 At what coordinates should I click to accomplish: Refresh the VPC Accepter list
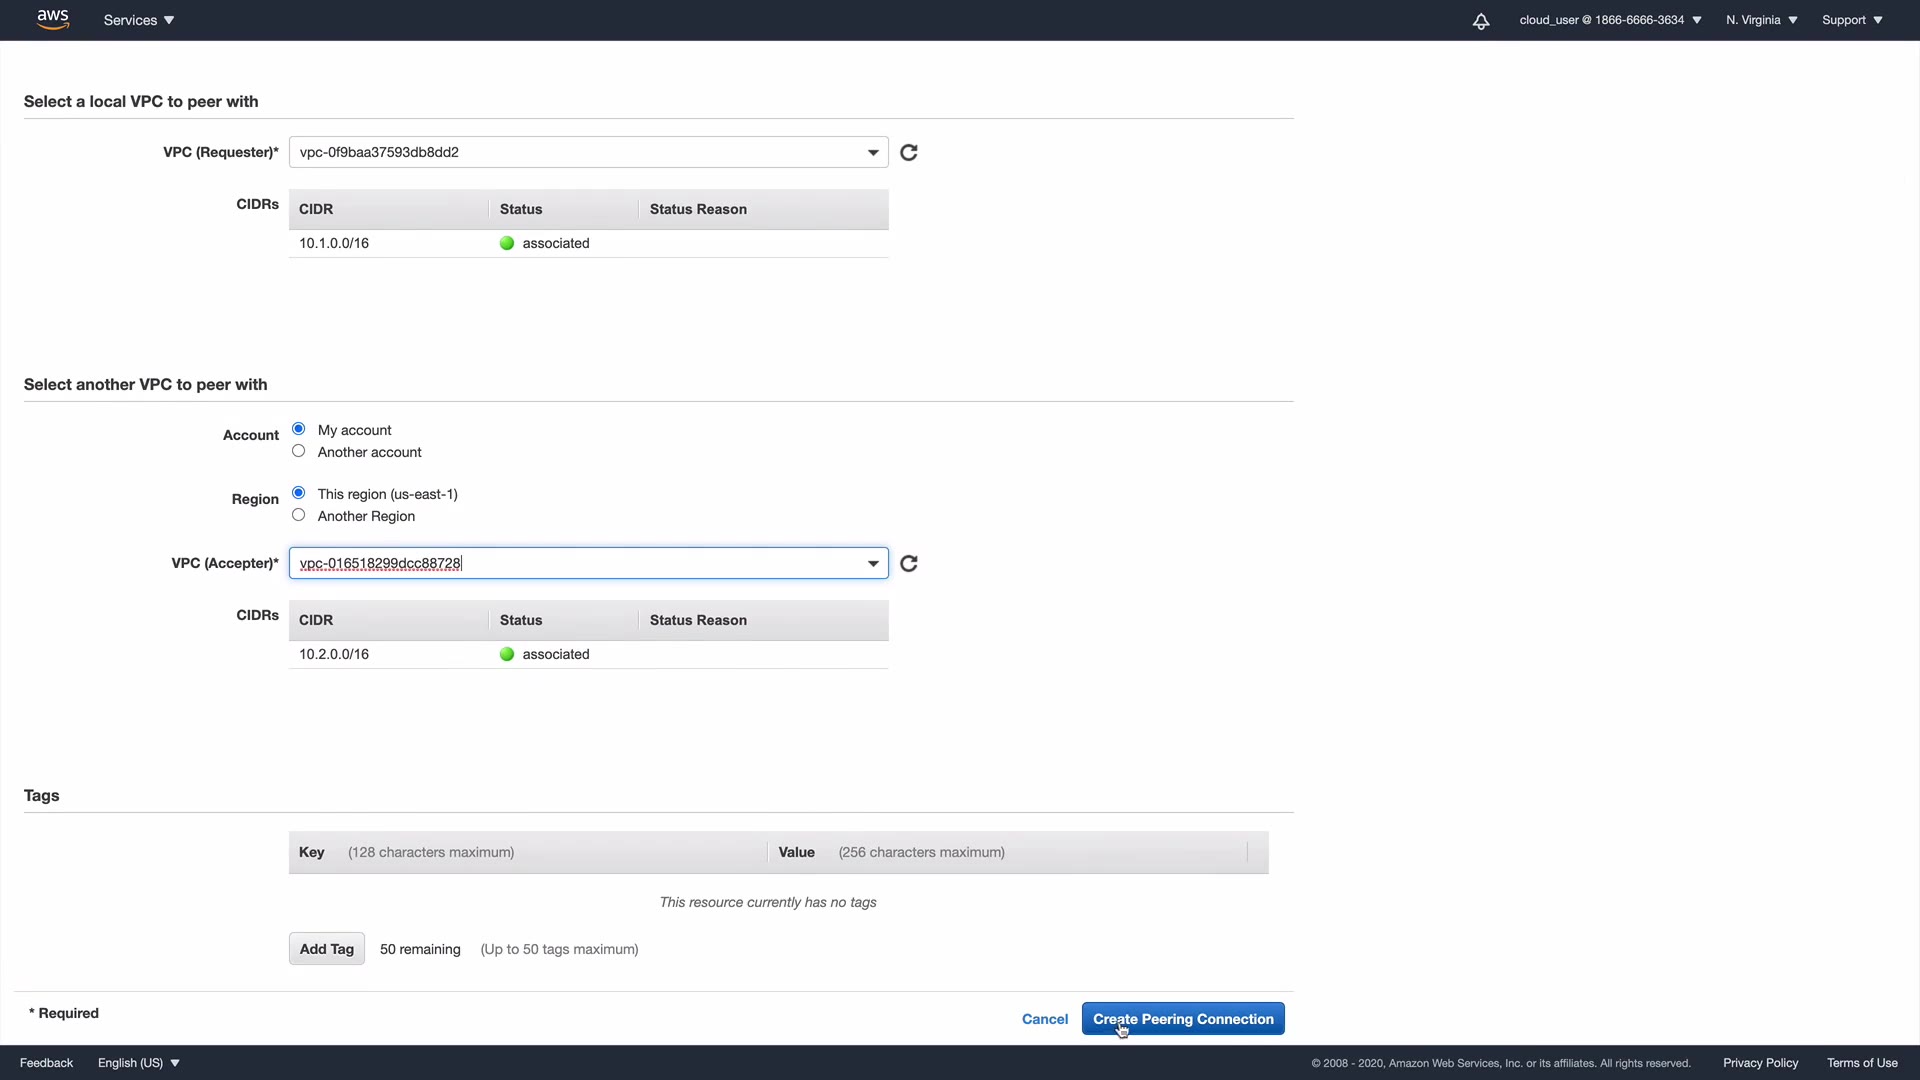(x=909, y=564)
